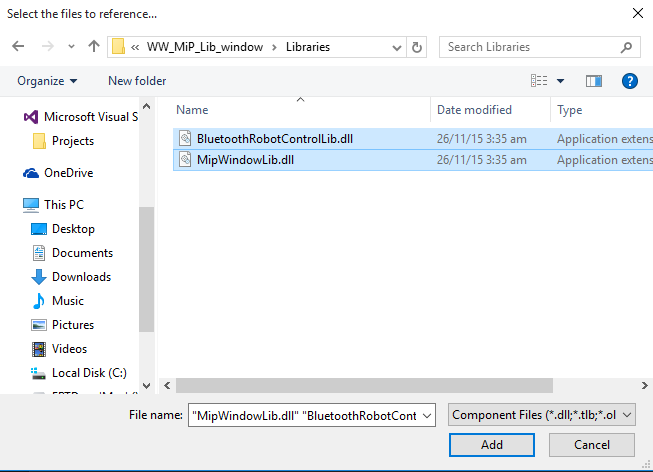
Task: Click the Add button
Action: coord(492,445)
